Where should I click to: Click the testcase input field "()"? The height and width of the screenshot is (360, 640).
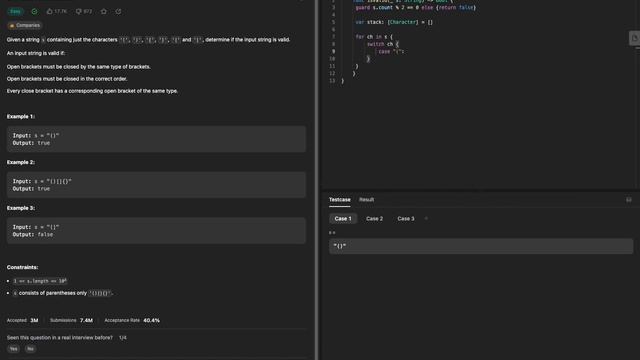click(481, 246)
